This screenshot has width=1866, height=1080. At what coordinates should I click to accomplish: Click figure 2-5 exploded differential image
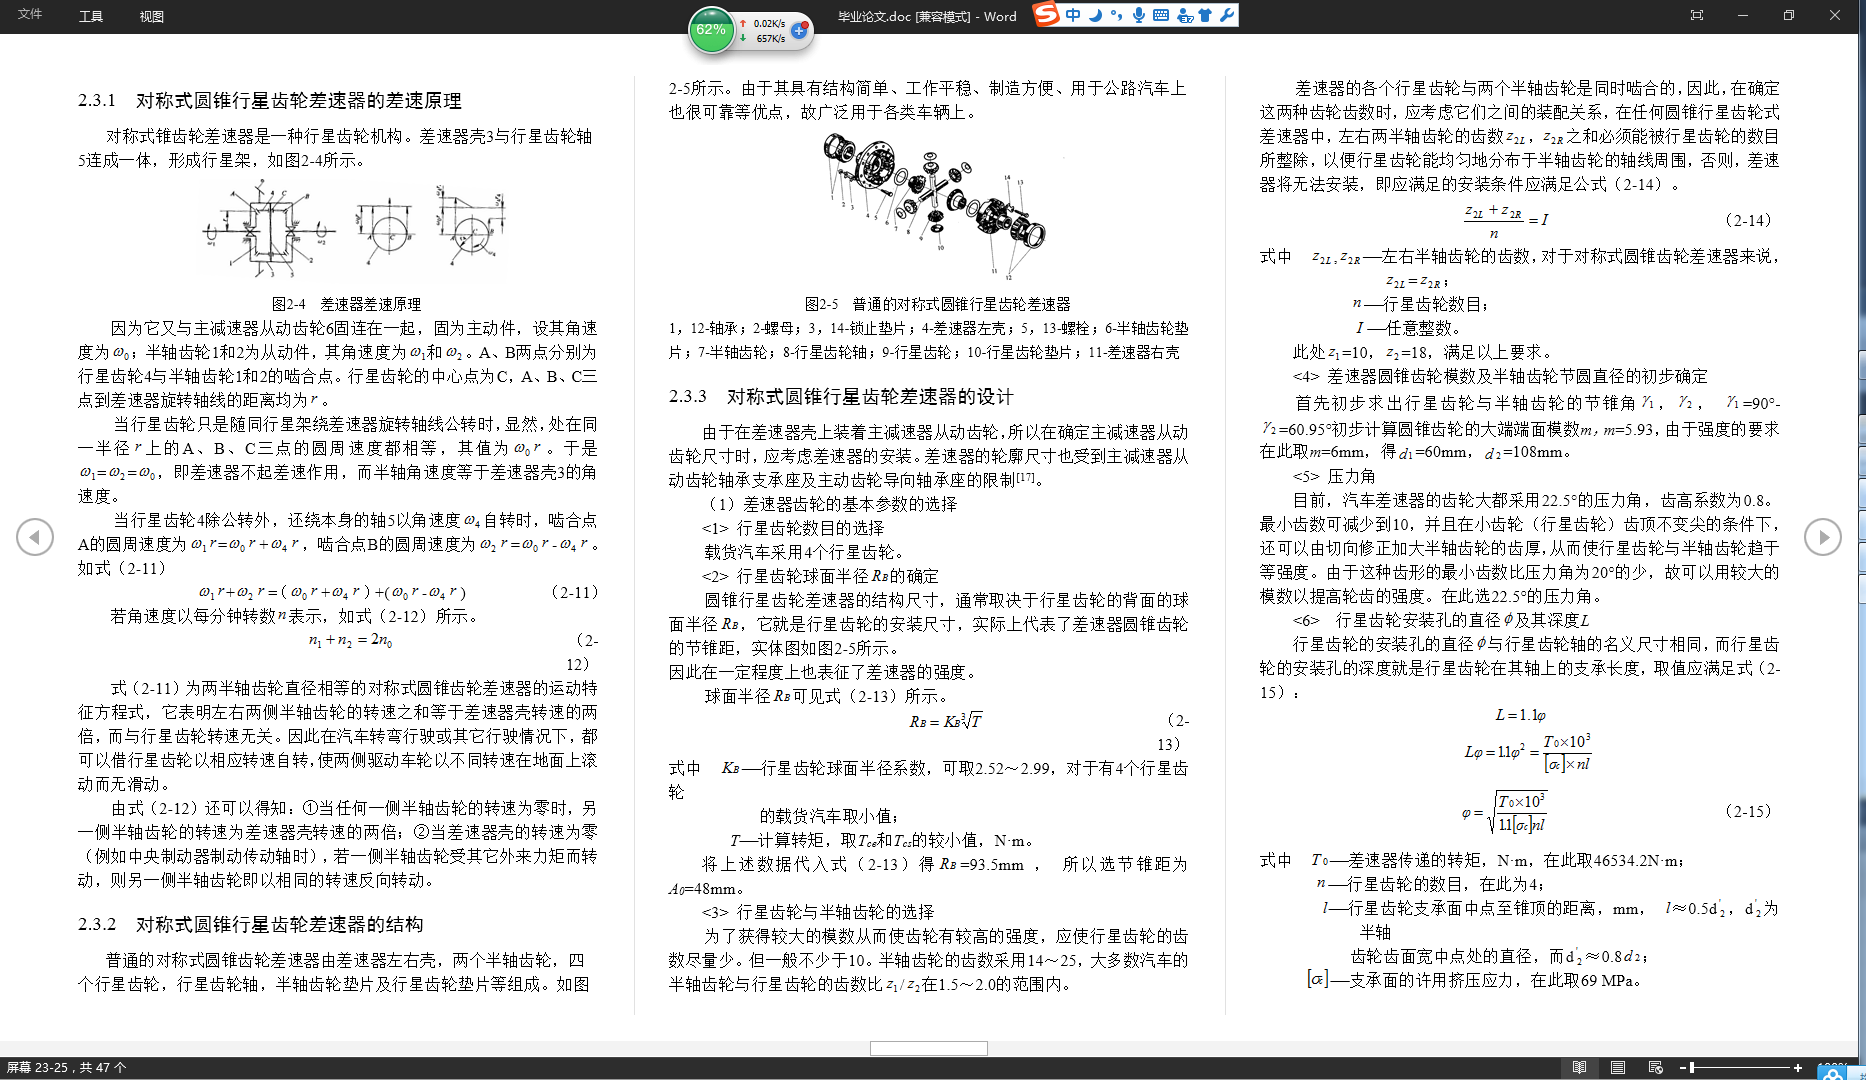click(934, 207)
